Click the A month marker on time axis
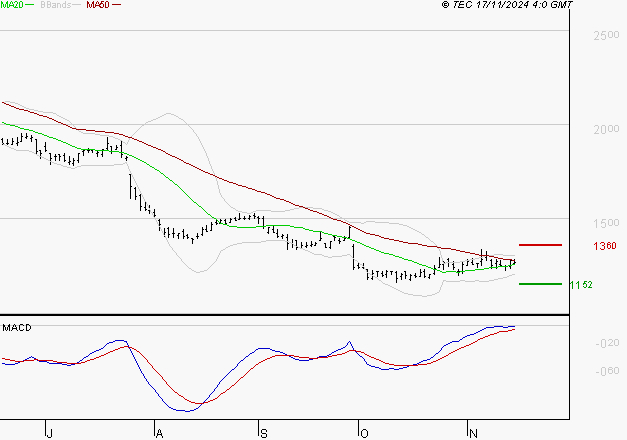Viewport: 627px width, 440px height. 159,434
